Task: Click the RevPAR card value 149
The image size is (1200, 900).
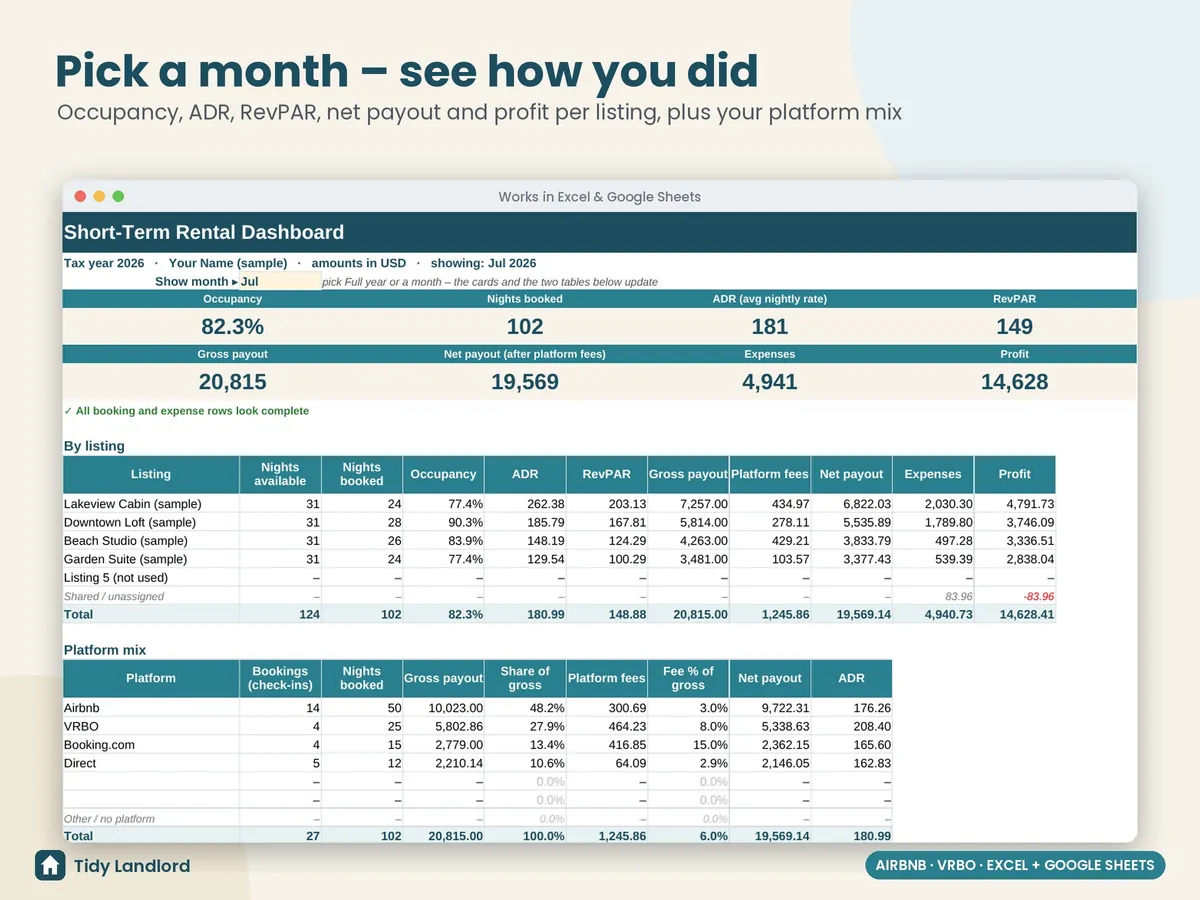Action: [1014, 326]
